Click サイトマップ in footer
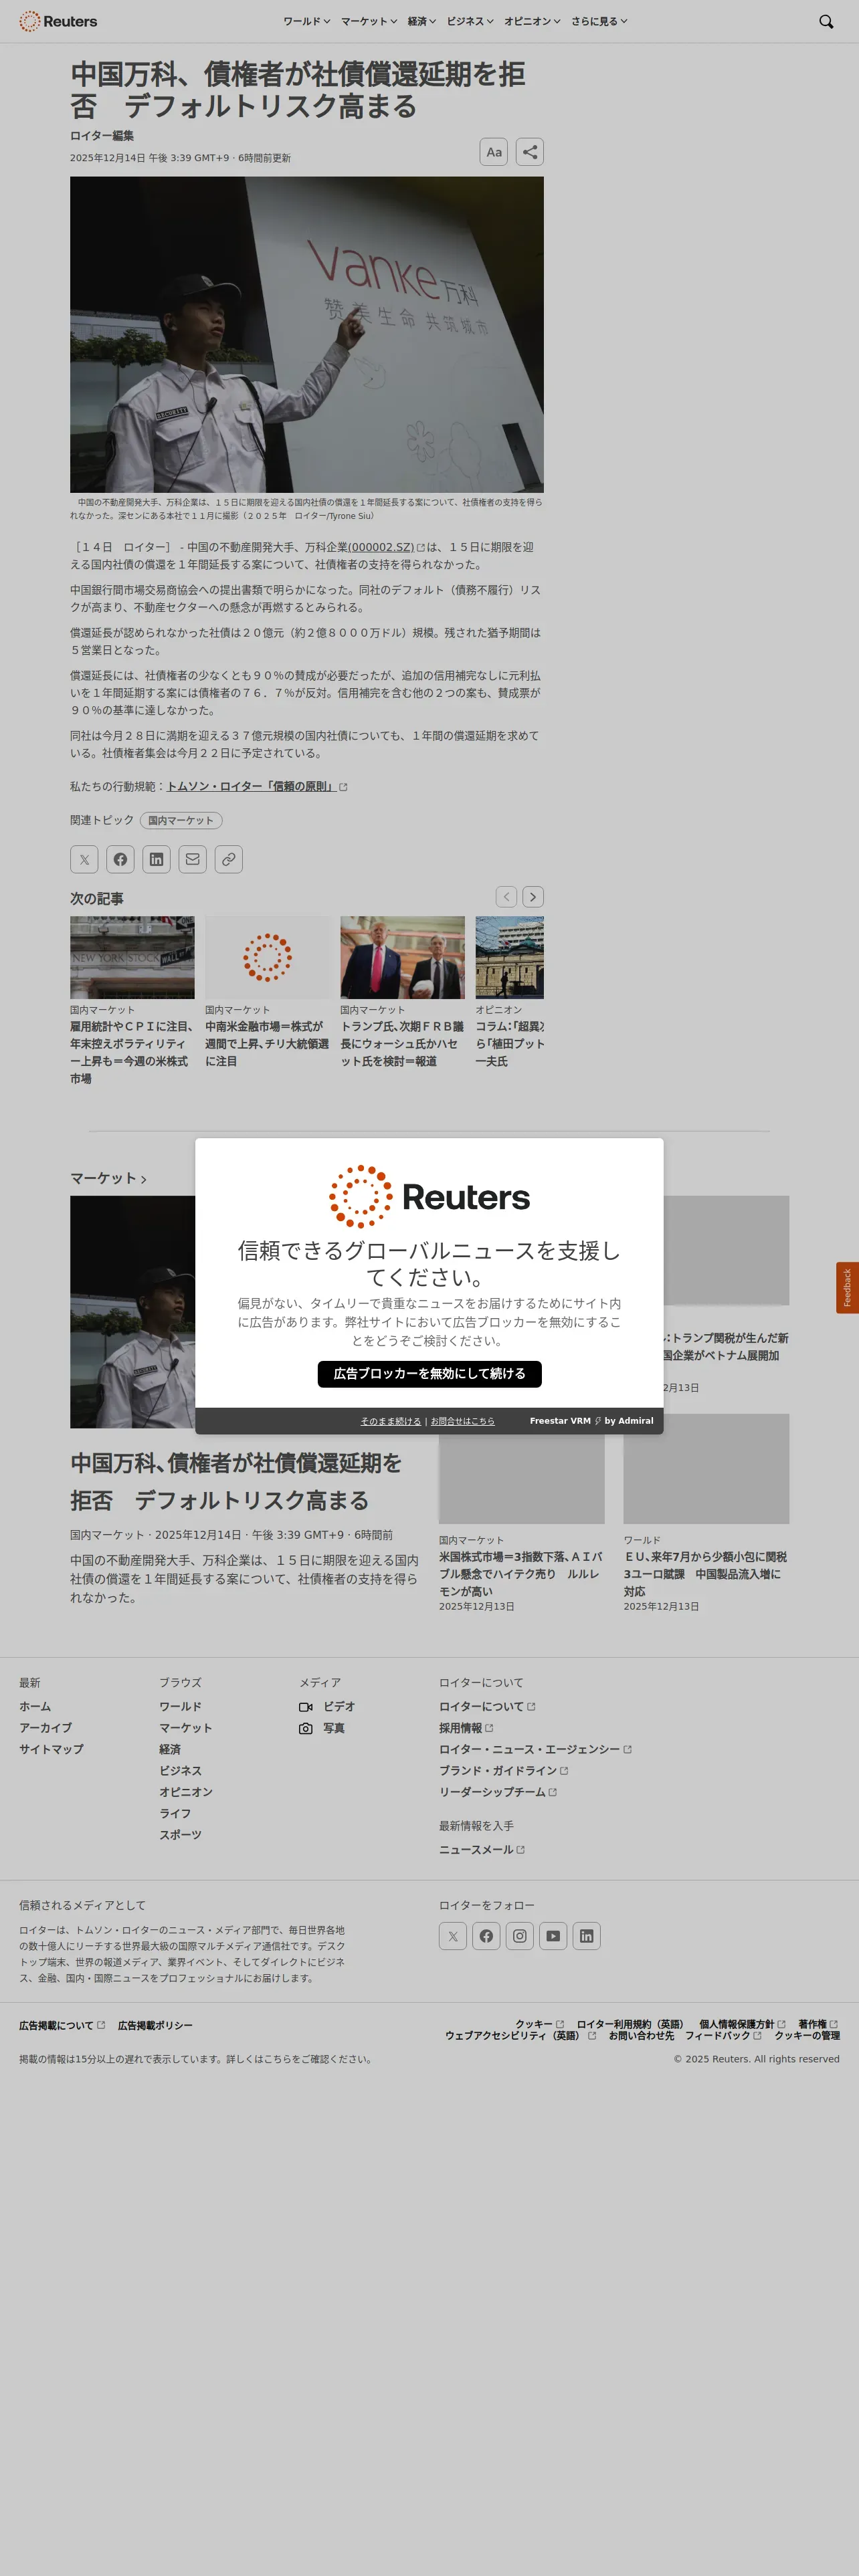The image size is (859, 2576). [51, 1749]
